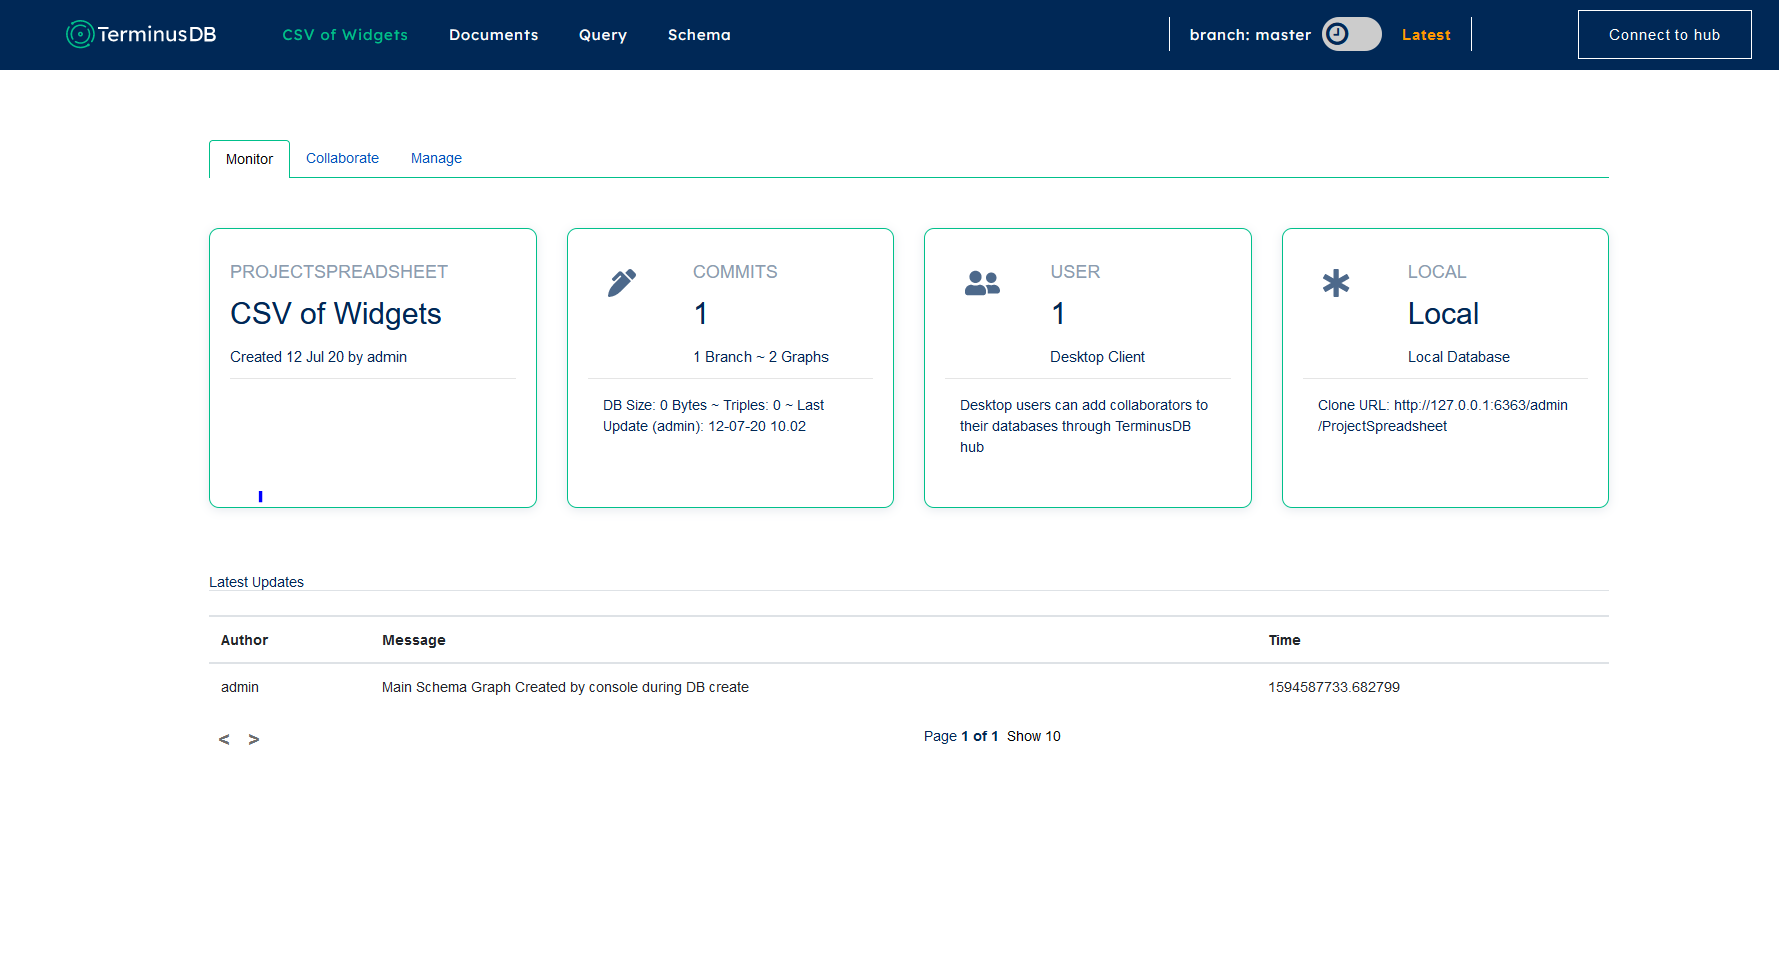This screenshot has width=1779, height=958.
Task: Switch to the Collaborate tab
Action: [x=342, y=158]
